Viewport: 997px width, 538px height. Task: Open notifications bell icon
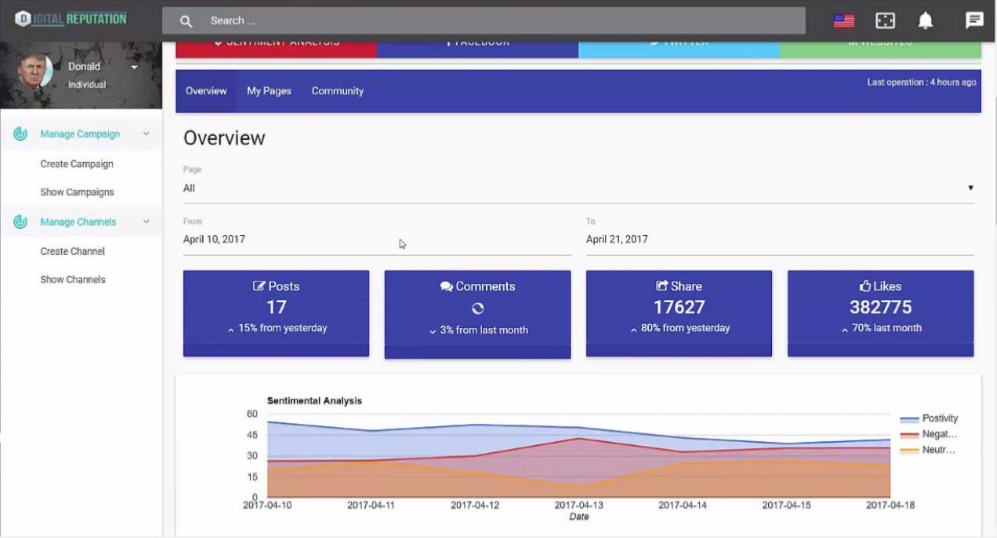coord(925,21)
